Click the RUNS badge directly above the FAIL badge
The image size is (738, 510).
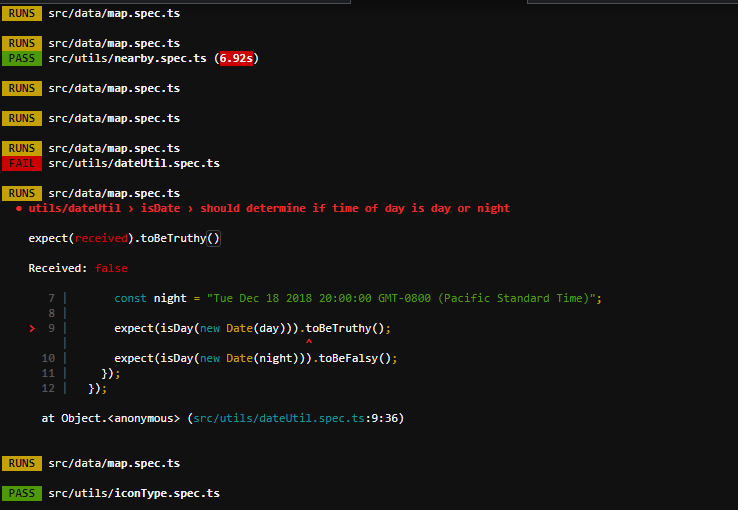(x=22, y=148)
